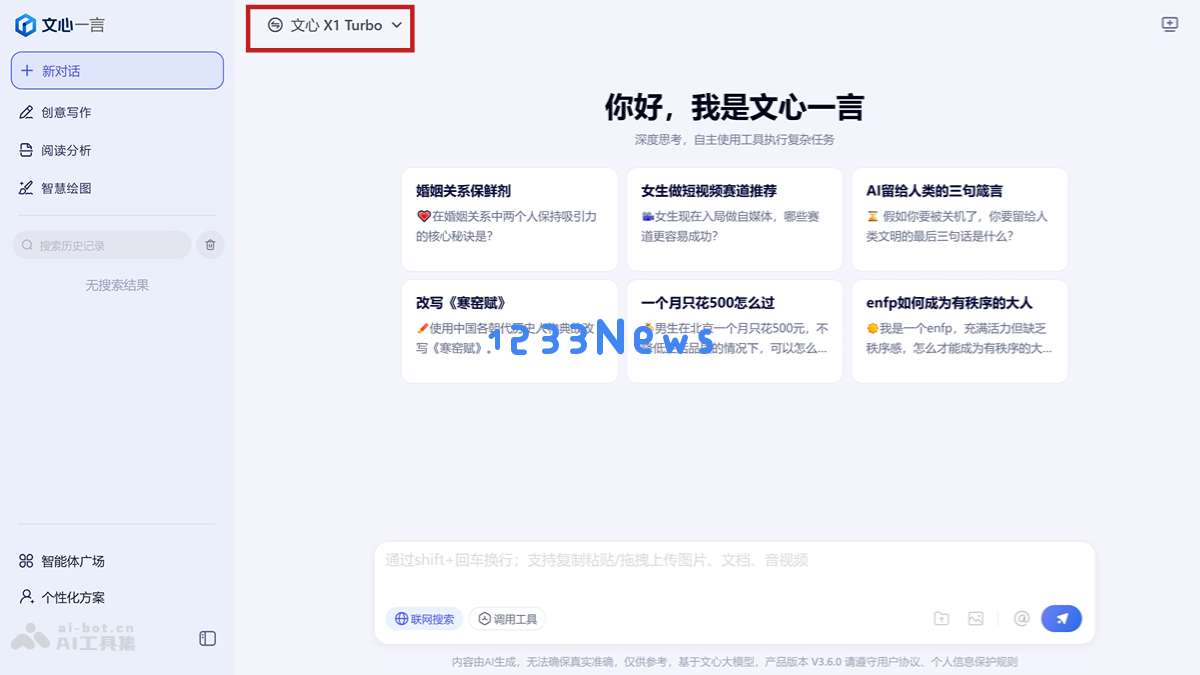Click the screen icon at top right
Screen dimensions: 1200x675
click(x=1170, y=25)
